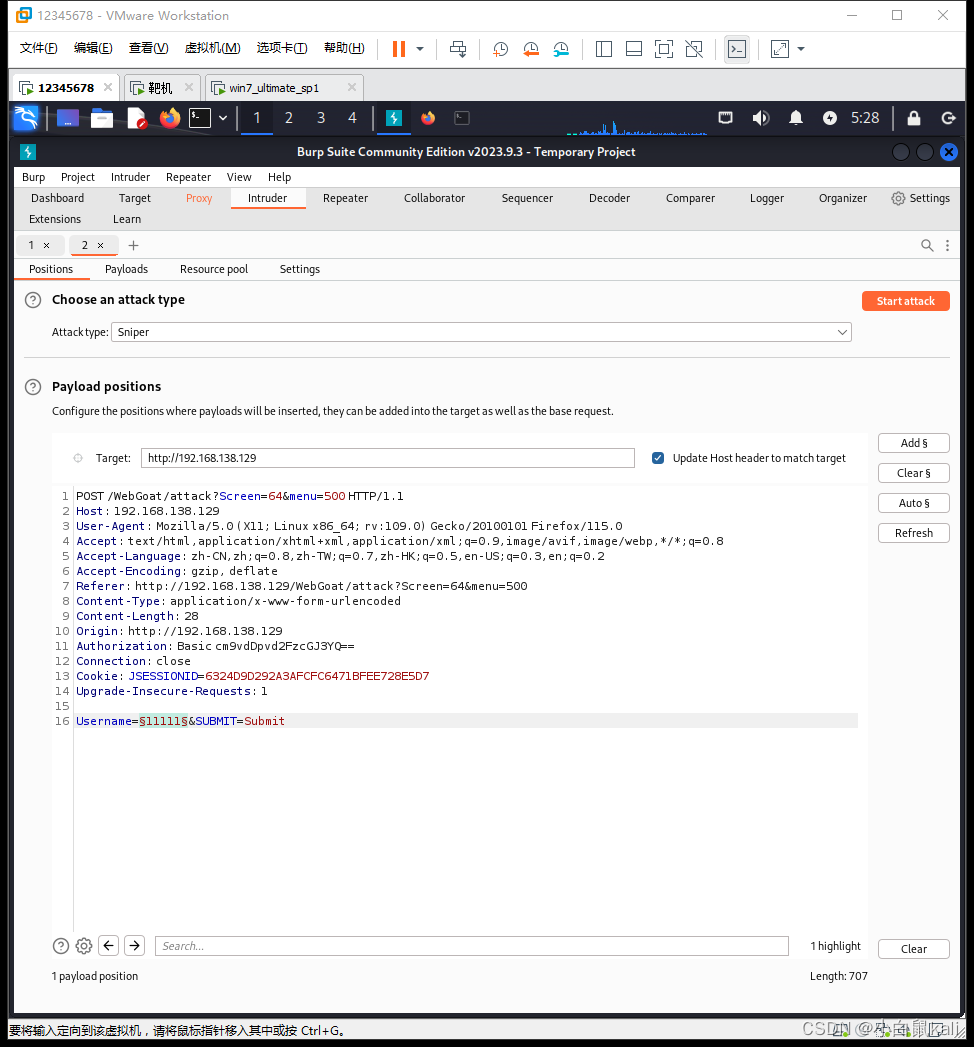Open the terminal emulator in Kali panel
The height and width of the screenshot is (1047, 974).
click(x=200, y=118)
